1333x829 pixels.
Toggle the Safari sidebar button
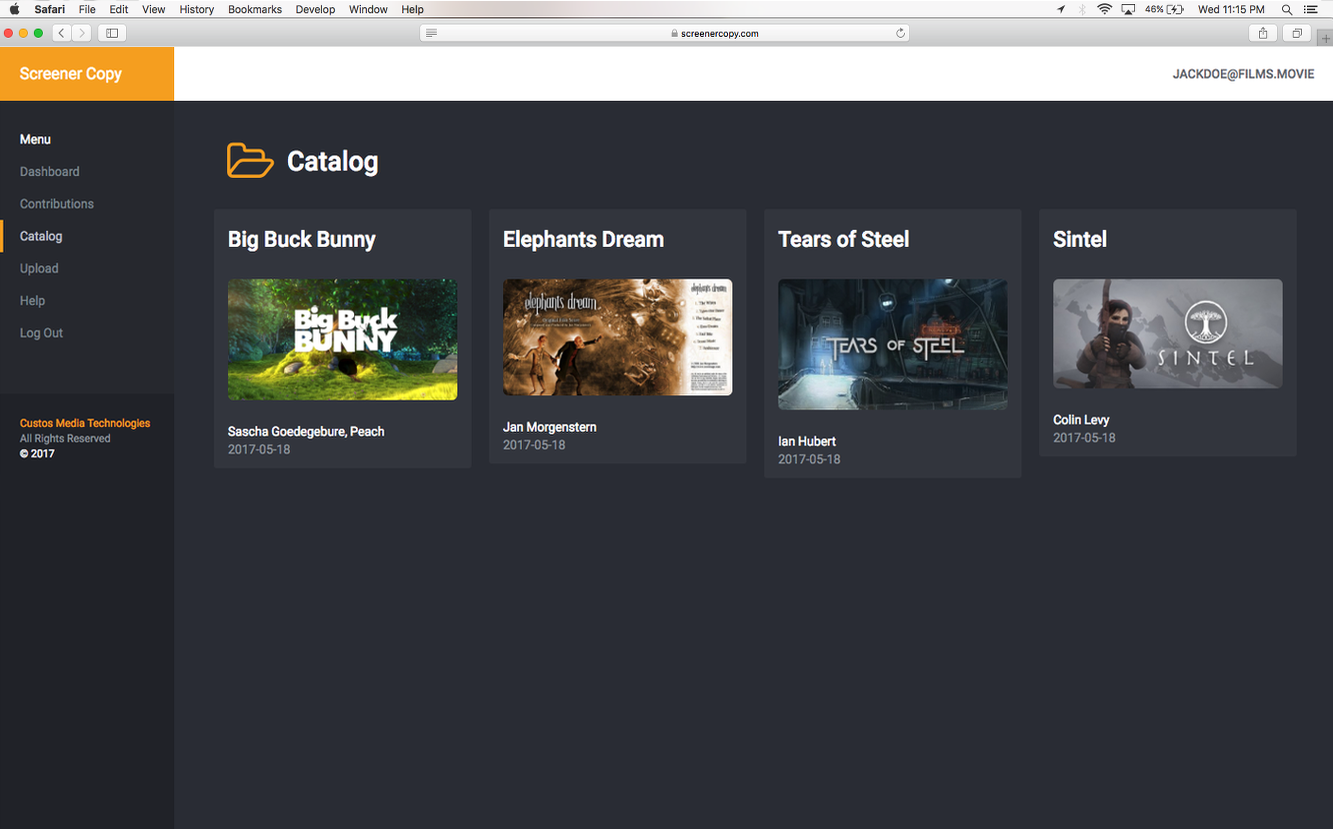pyautogui.click(x=112, y=33)
